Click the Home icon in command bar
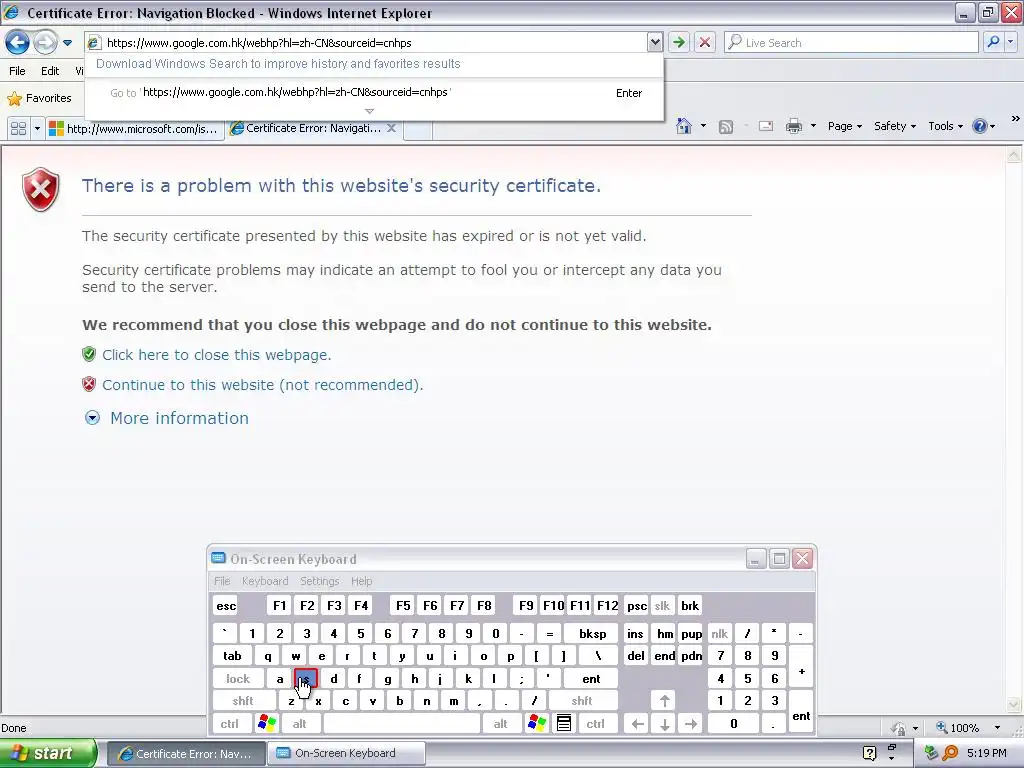Screen dimensions: 1024x768 point(684,126)
